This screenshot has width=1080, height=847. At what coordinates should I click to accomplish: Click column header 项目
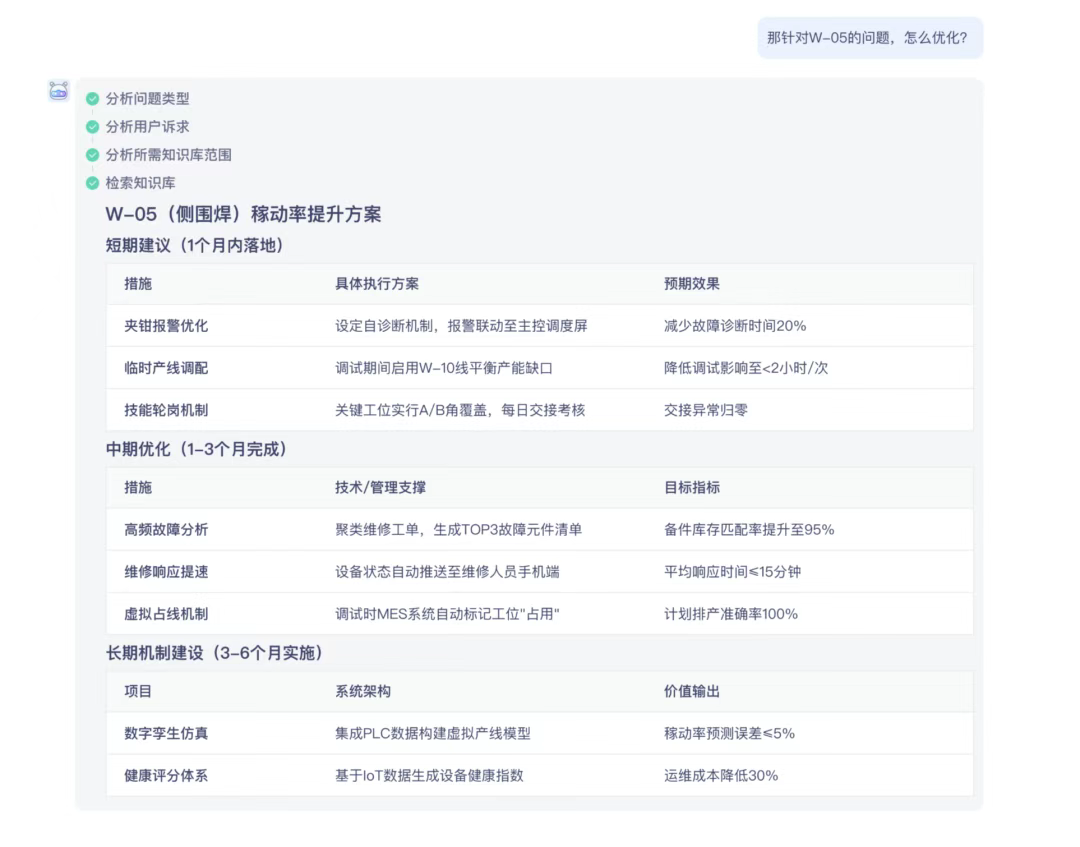click(138, 692)
